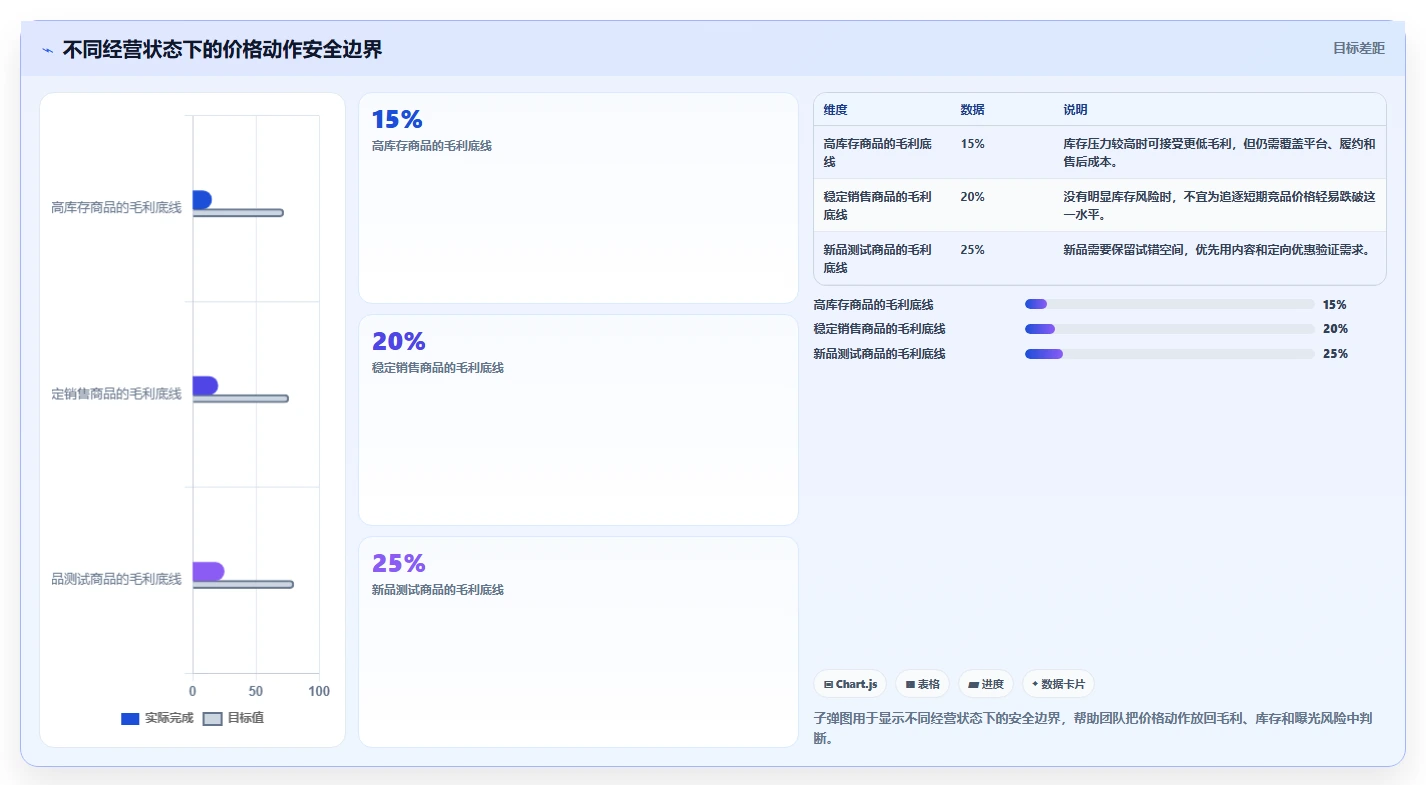Click the pulse icon beside the dashboard title
Screen dimensions: 1426x785
[47, 50]
